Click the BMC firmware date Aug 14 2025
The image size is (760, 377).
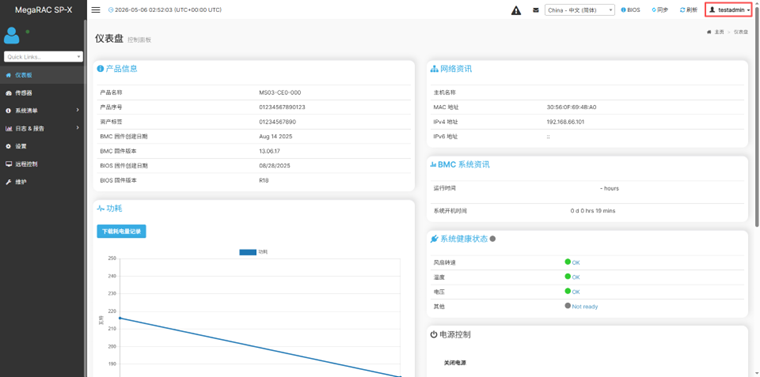click(276, 136)
